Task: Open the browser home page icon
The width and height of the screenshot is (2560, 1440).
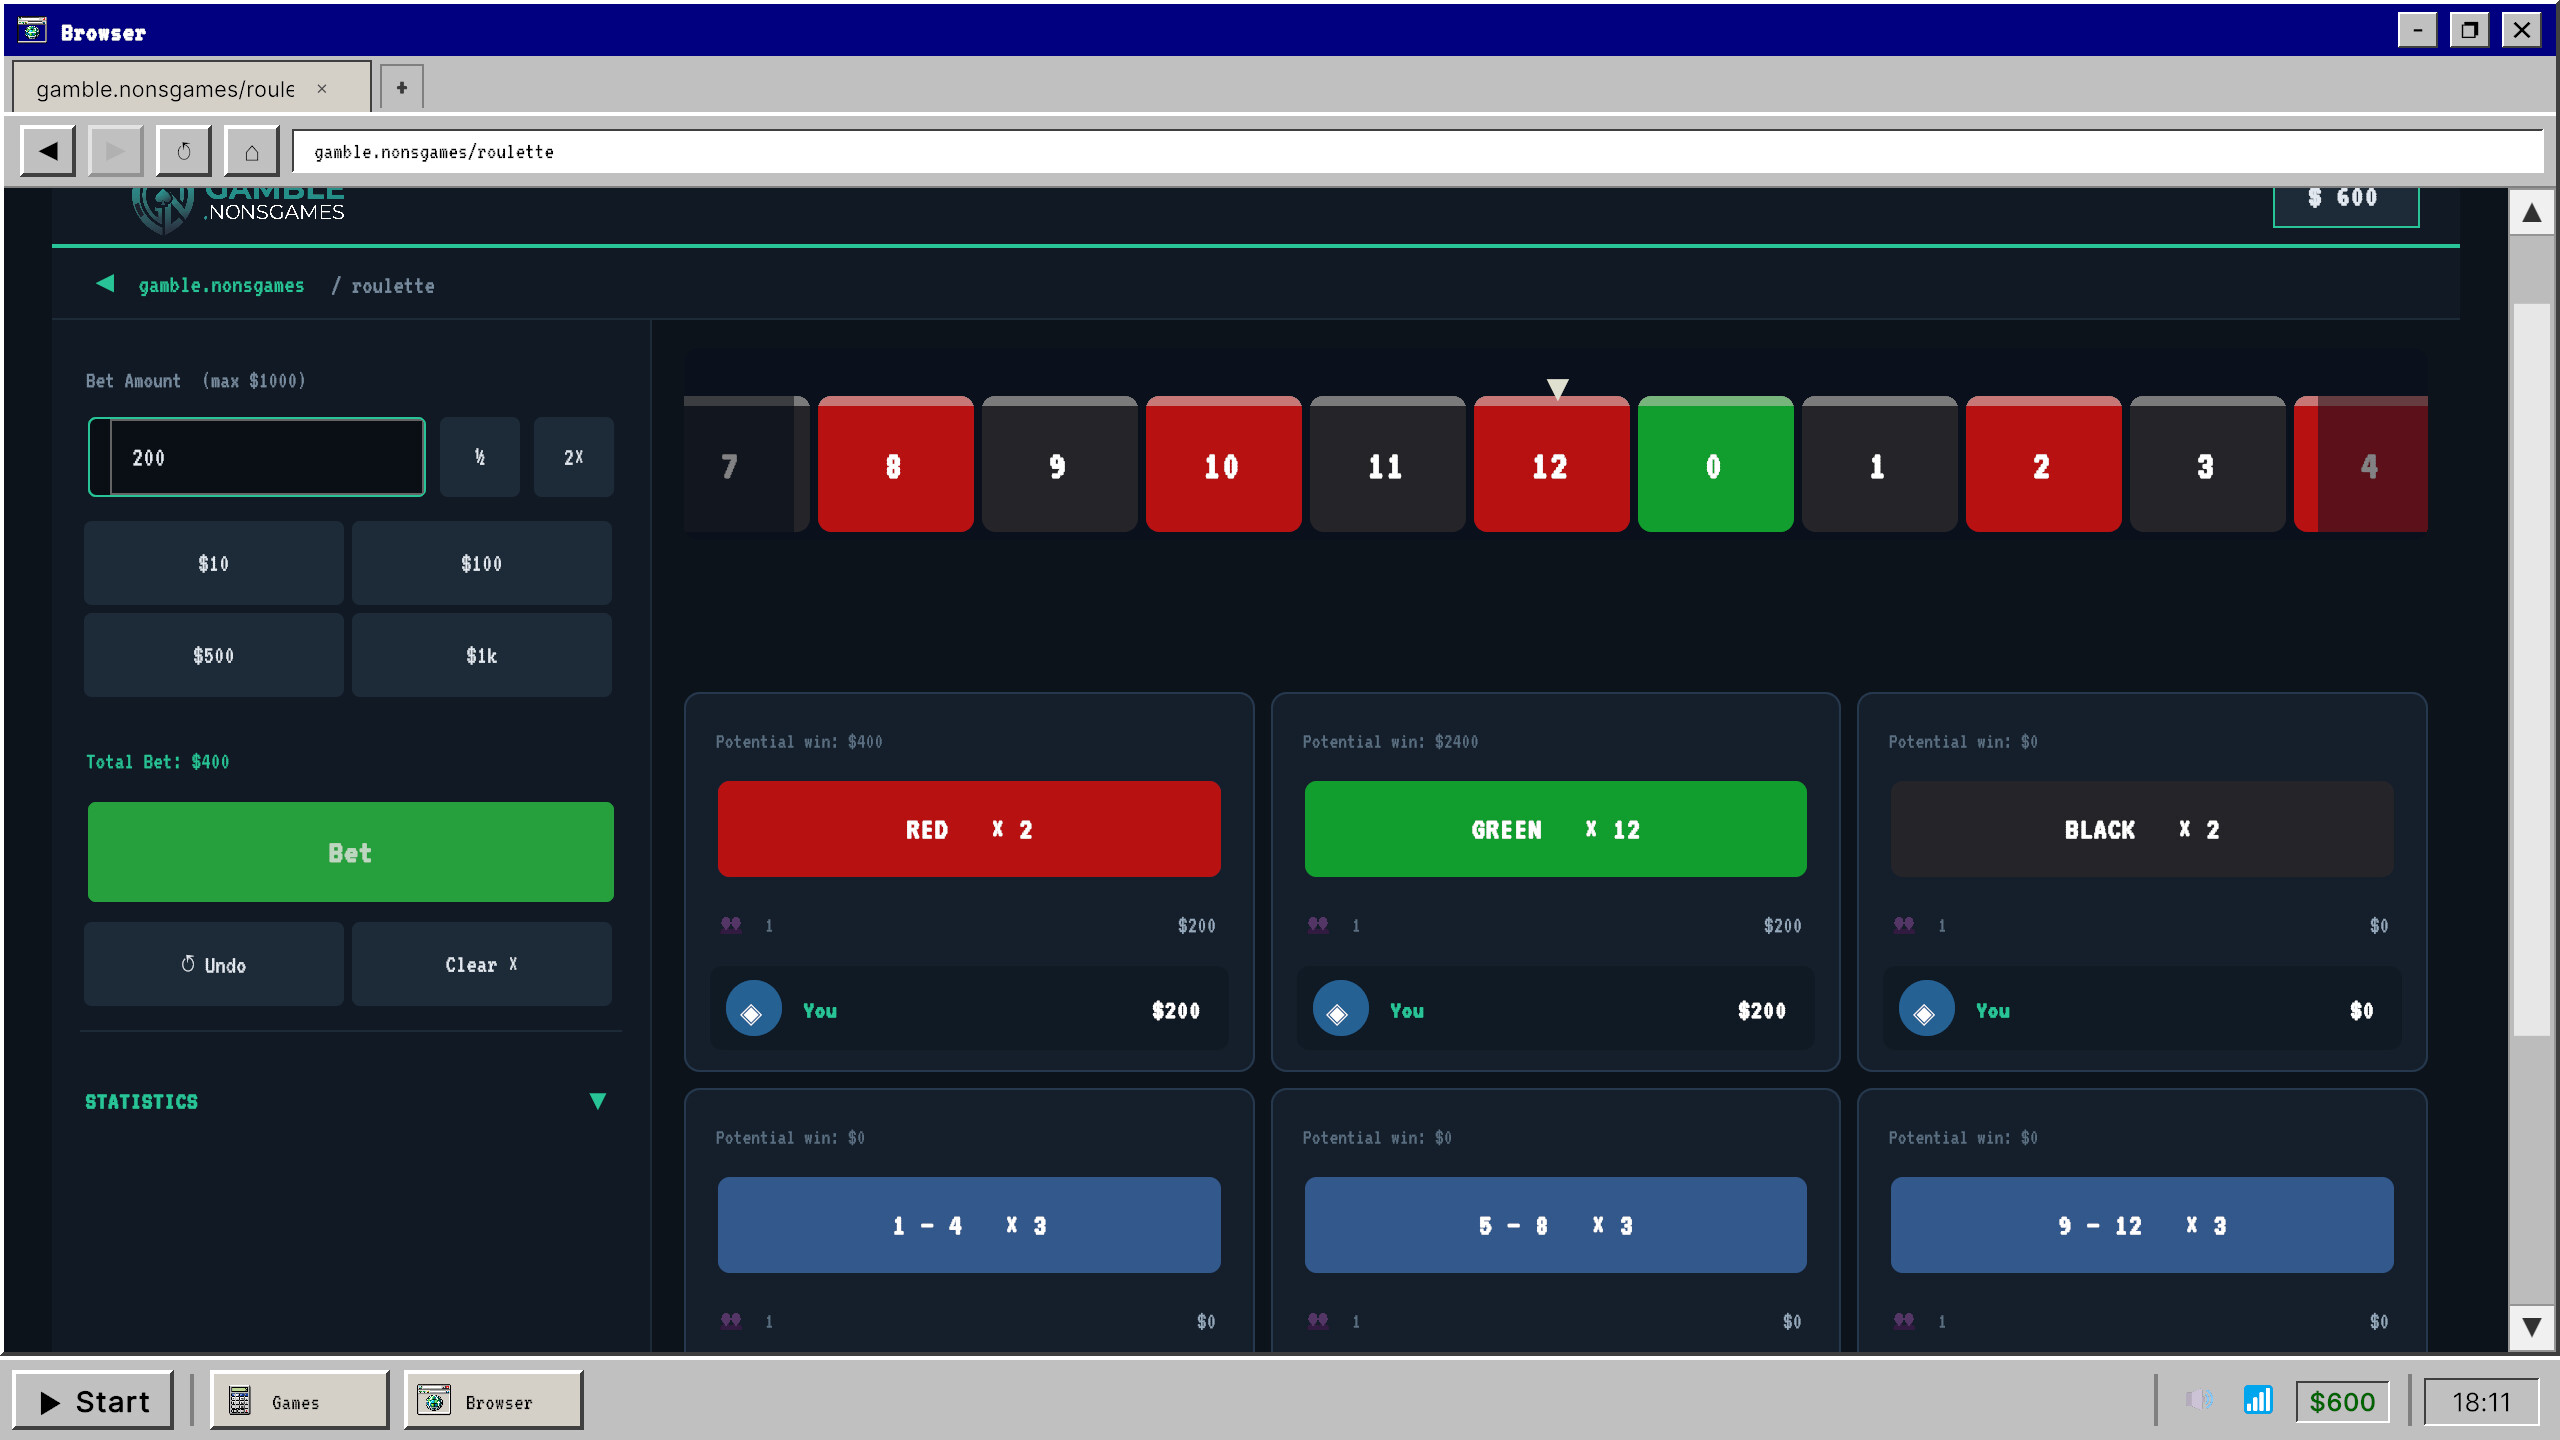Action: click(251, 151)
